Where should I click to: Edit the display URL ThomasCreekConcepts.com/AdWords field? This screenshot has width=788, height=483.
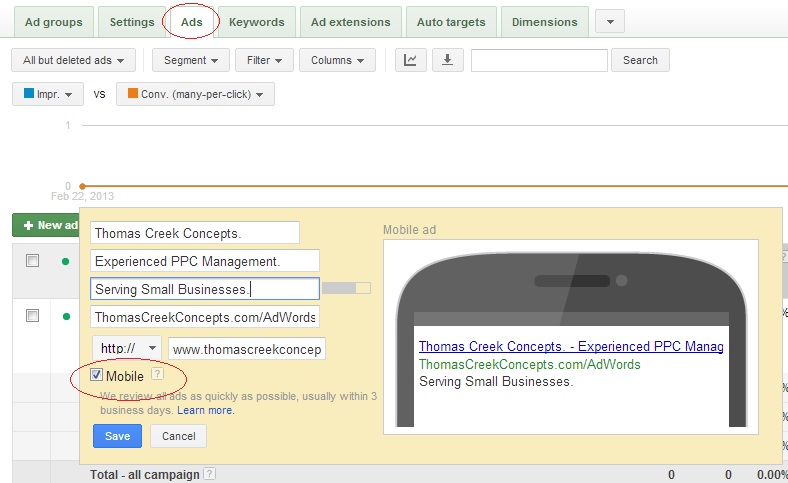(x=205, y=317)
